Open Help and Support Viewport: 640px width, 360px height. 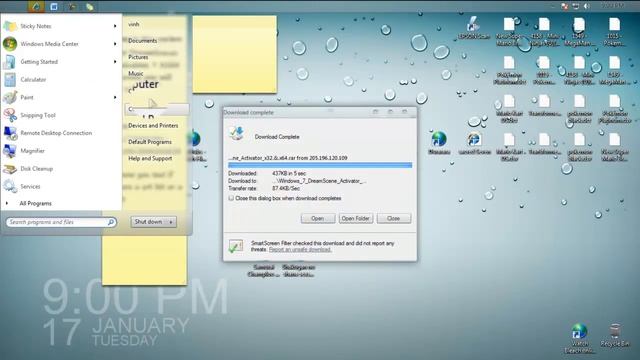(150, 158)
